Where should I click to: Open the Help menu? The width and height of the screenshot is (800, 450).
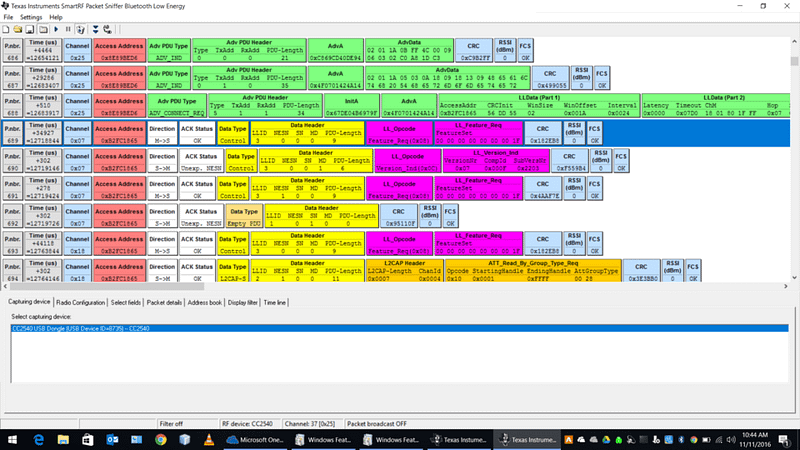(x=56, y=17)
